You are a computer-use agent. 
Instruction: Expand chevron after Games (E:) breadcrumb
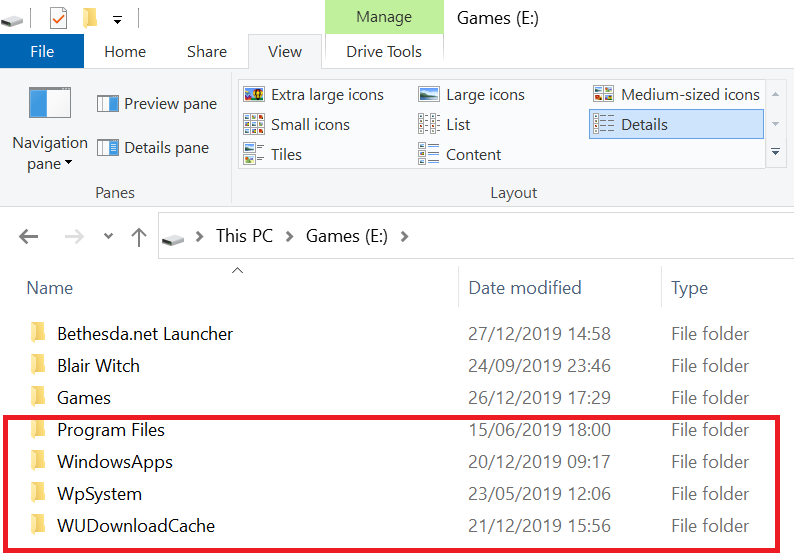point(404,236)
